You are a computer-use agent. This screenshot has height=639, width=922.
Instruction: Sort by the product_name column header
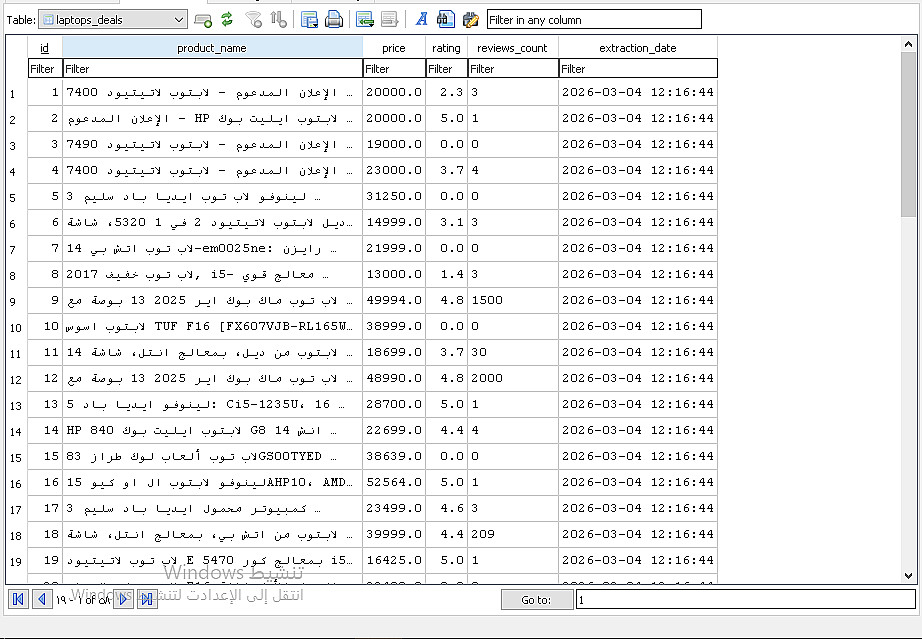click(x=212, y=48)
